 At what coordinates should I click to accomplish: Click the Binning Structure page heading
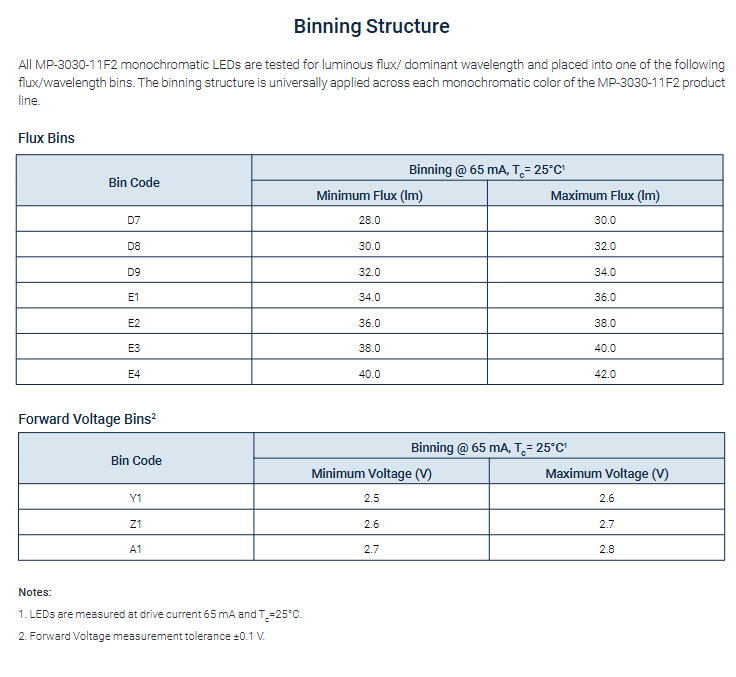[x=371, y=27]
